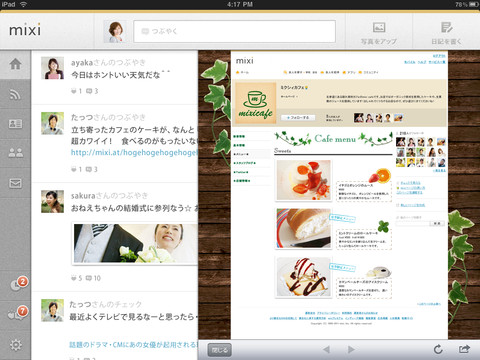
Task: Open the chocolate sundae cake photo
Action: [x=304, y=277]
